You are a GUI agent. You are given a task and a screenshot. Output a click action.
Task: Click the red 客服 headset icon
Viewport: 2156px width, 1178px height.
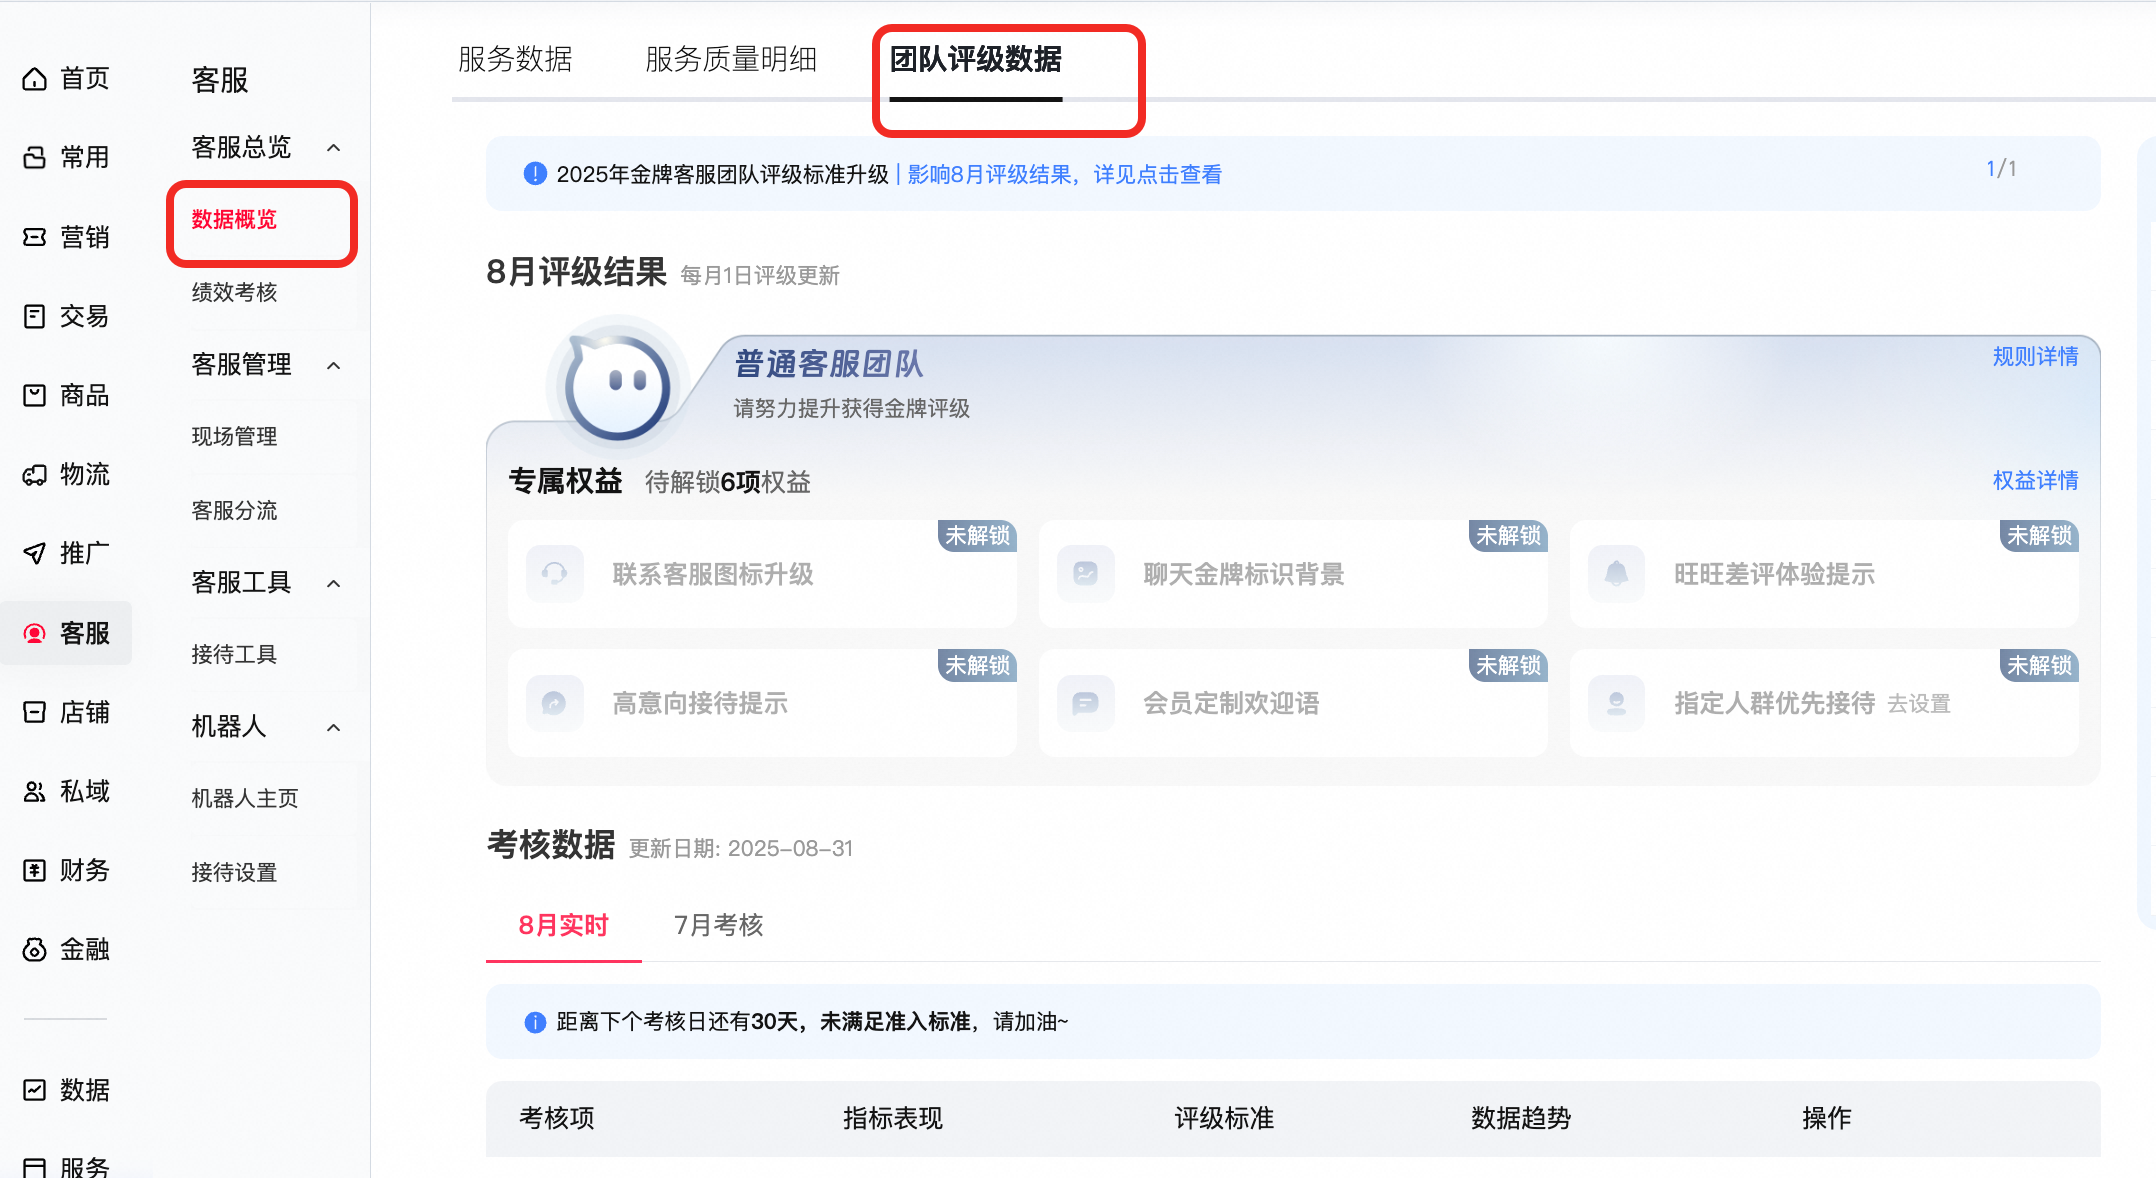(35, 633)
